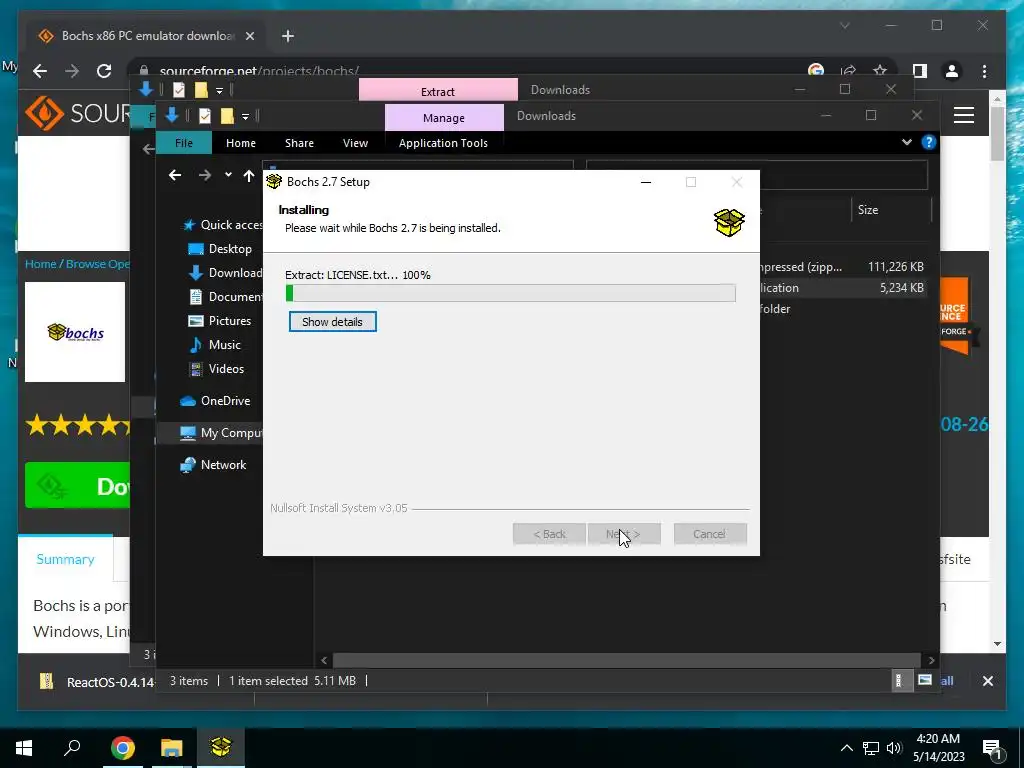Open the Summary tab on SourceForge
Viewport: 1024px width, 768px height.
coord(65,559)
